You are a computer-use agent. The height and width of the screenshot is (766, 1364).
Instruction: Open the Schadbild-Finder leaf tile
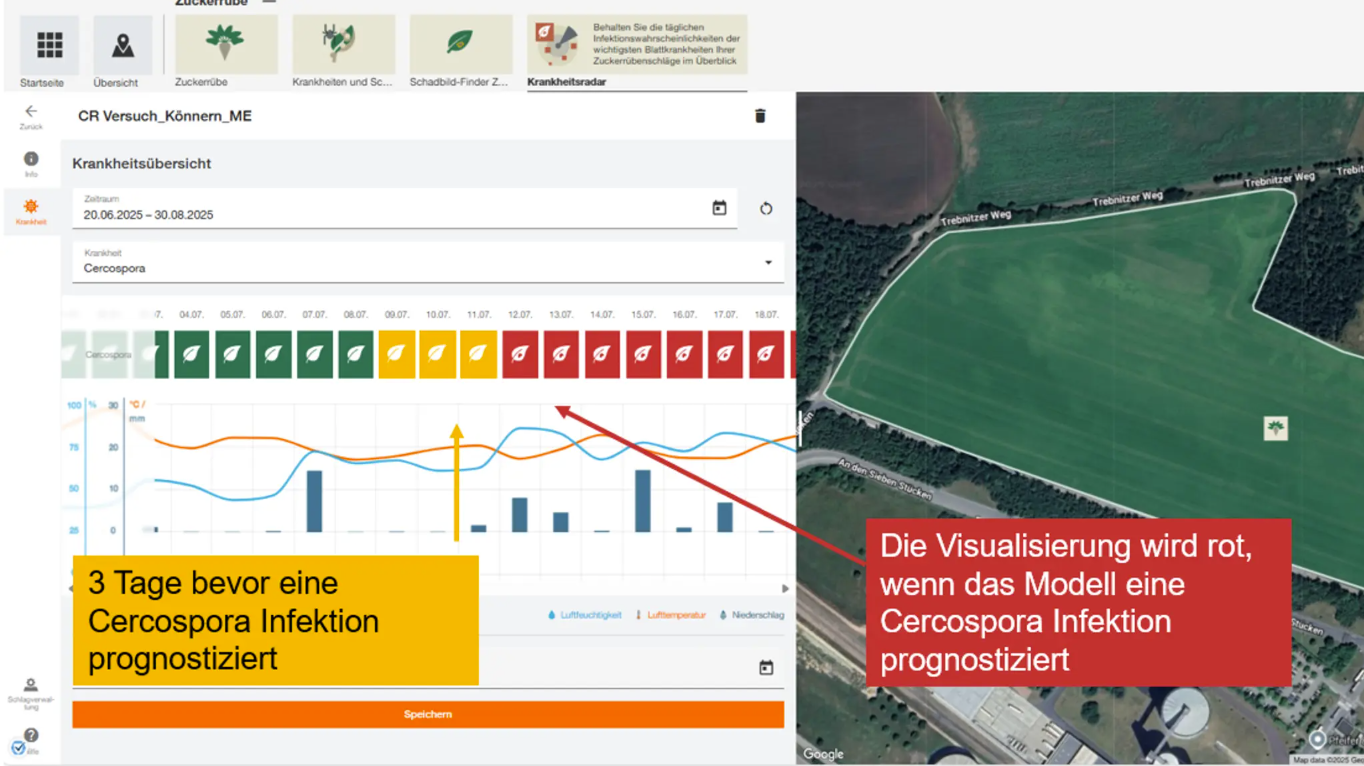[461, 45]
